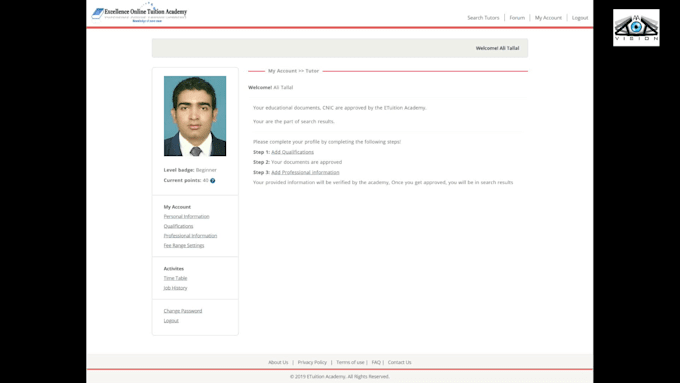Open the FAQ footer link
The width and height of the screenshot is (680, 383).
(376, 362)
